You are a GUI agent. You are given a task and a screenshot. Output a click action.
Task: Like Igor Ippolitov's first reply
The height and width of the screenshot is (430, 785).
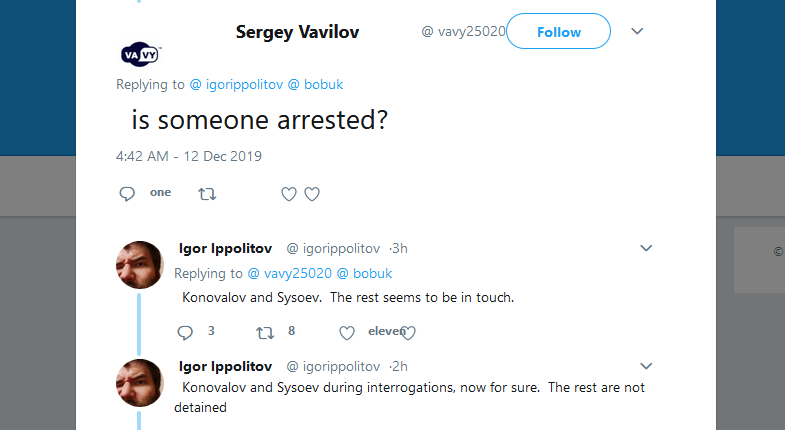click(347, 332)
